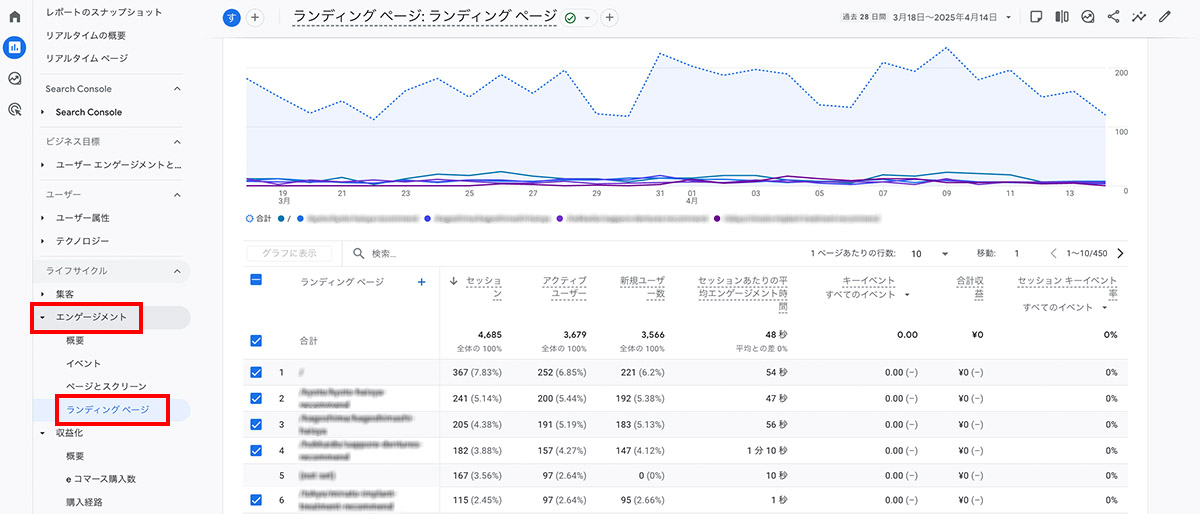Open the Home icon in left rail
Image resolution: width=1200 pixels, height=514 pixels.
15,17
